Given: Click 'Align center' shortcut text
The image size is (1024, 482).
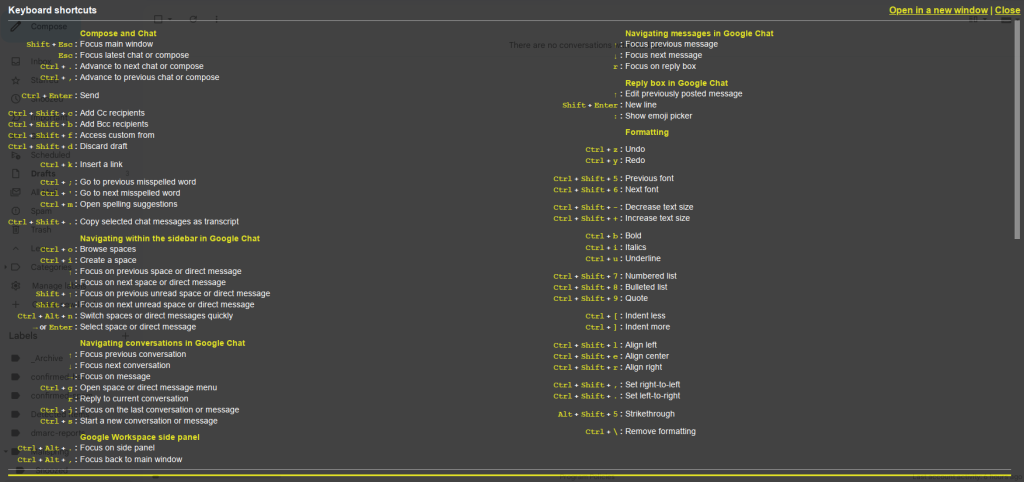Looking at the screenshot, I should pyautogui.click(x=647, y=356).
